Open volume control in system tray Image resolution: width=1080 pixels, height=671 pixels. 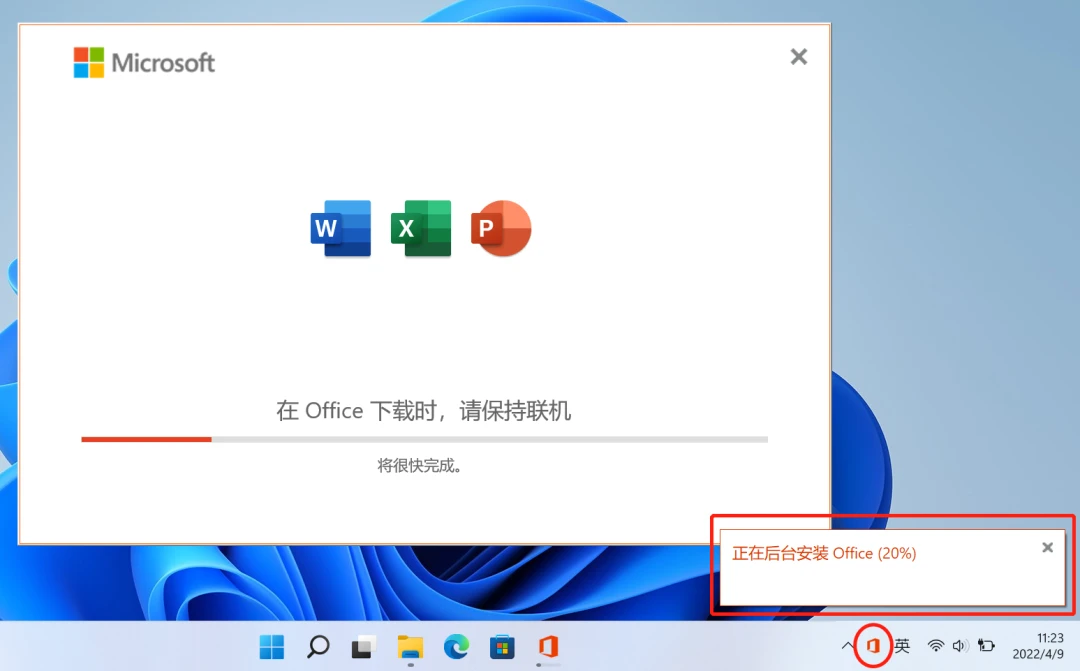point(960,646)
